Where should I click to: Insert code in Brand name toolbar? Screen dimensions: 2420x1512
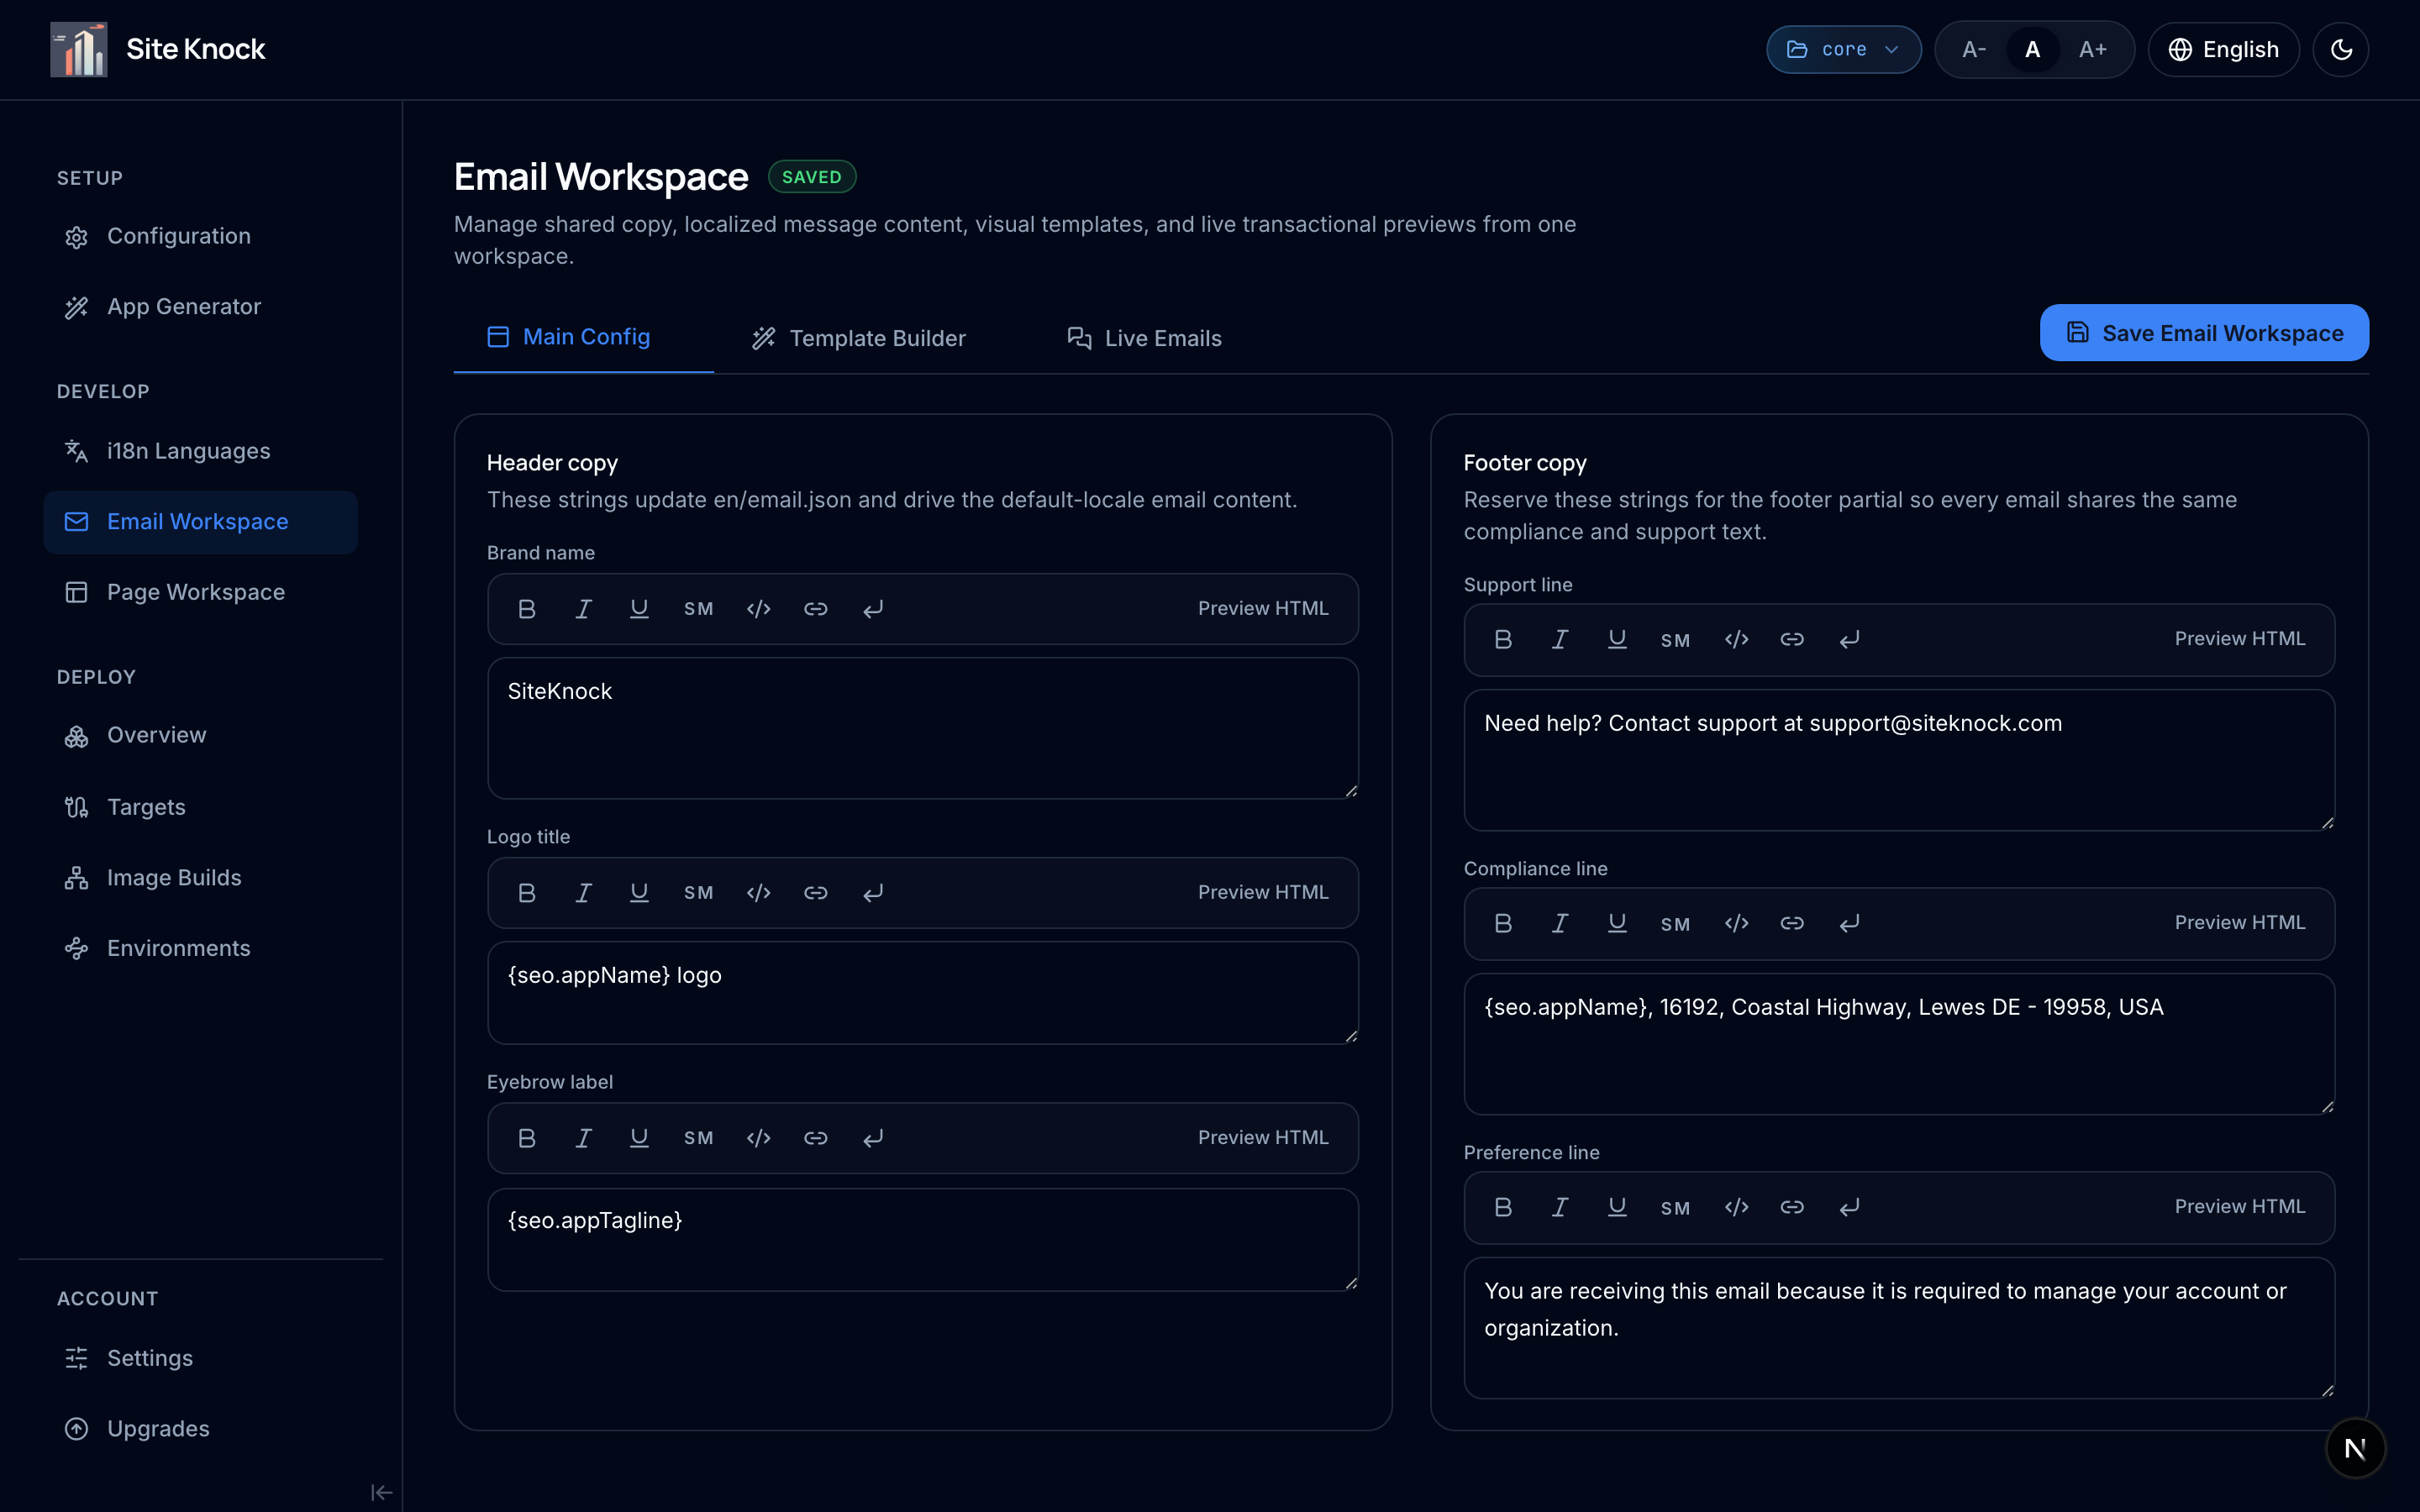click(x=759, y=609)
